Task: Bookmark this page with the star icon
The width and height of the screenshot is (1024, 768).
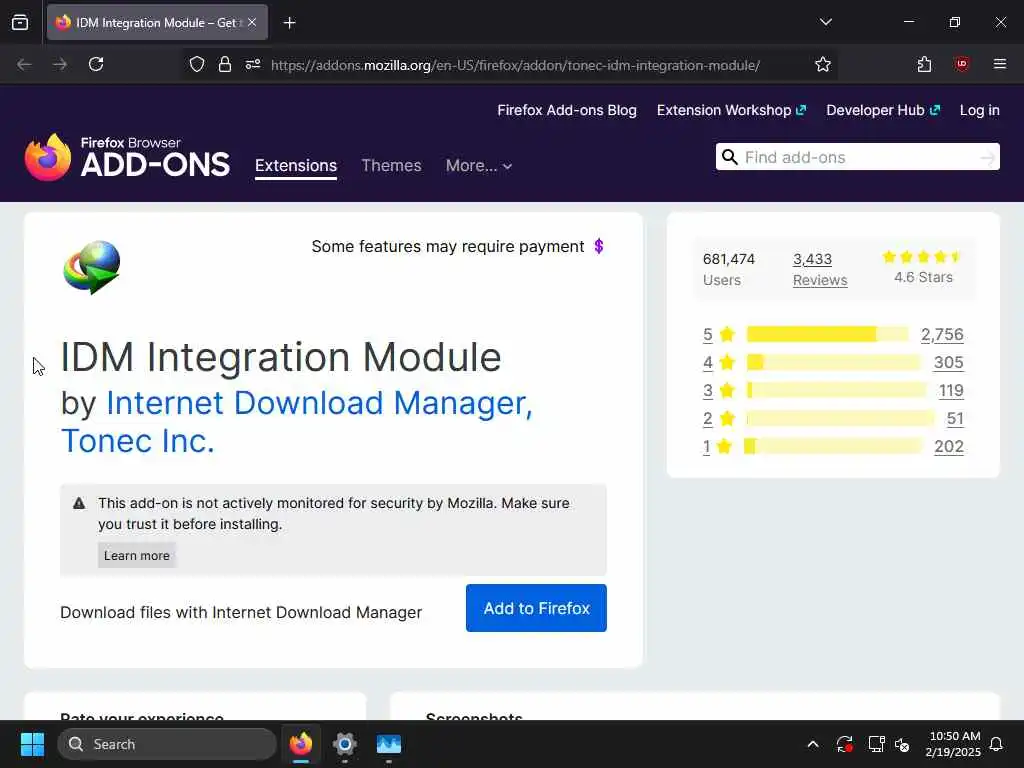Action: click(823, 64)
